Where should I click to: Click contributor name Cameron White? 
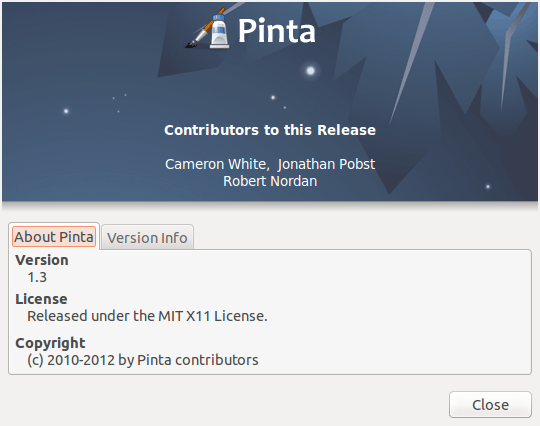point(215,164)
